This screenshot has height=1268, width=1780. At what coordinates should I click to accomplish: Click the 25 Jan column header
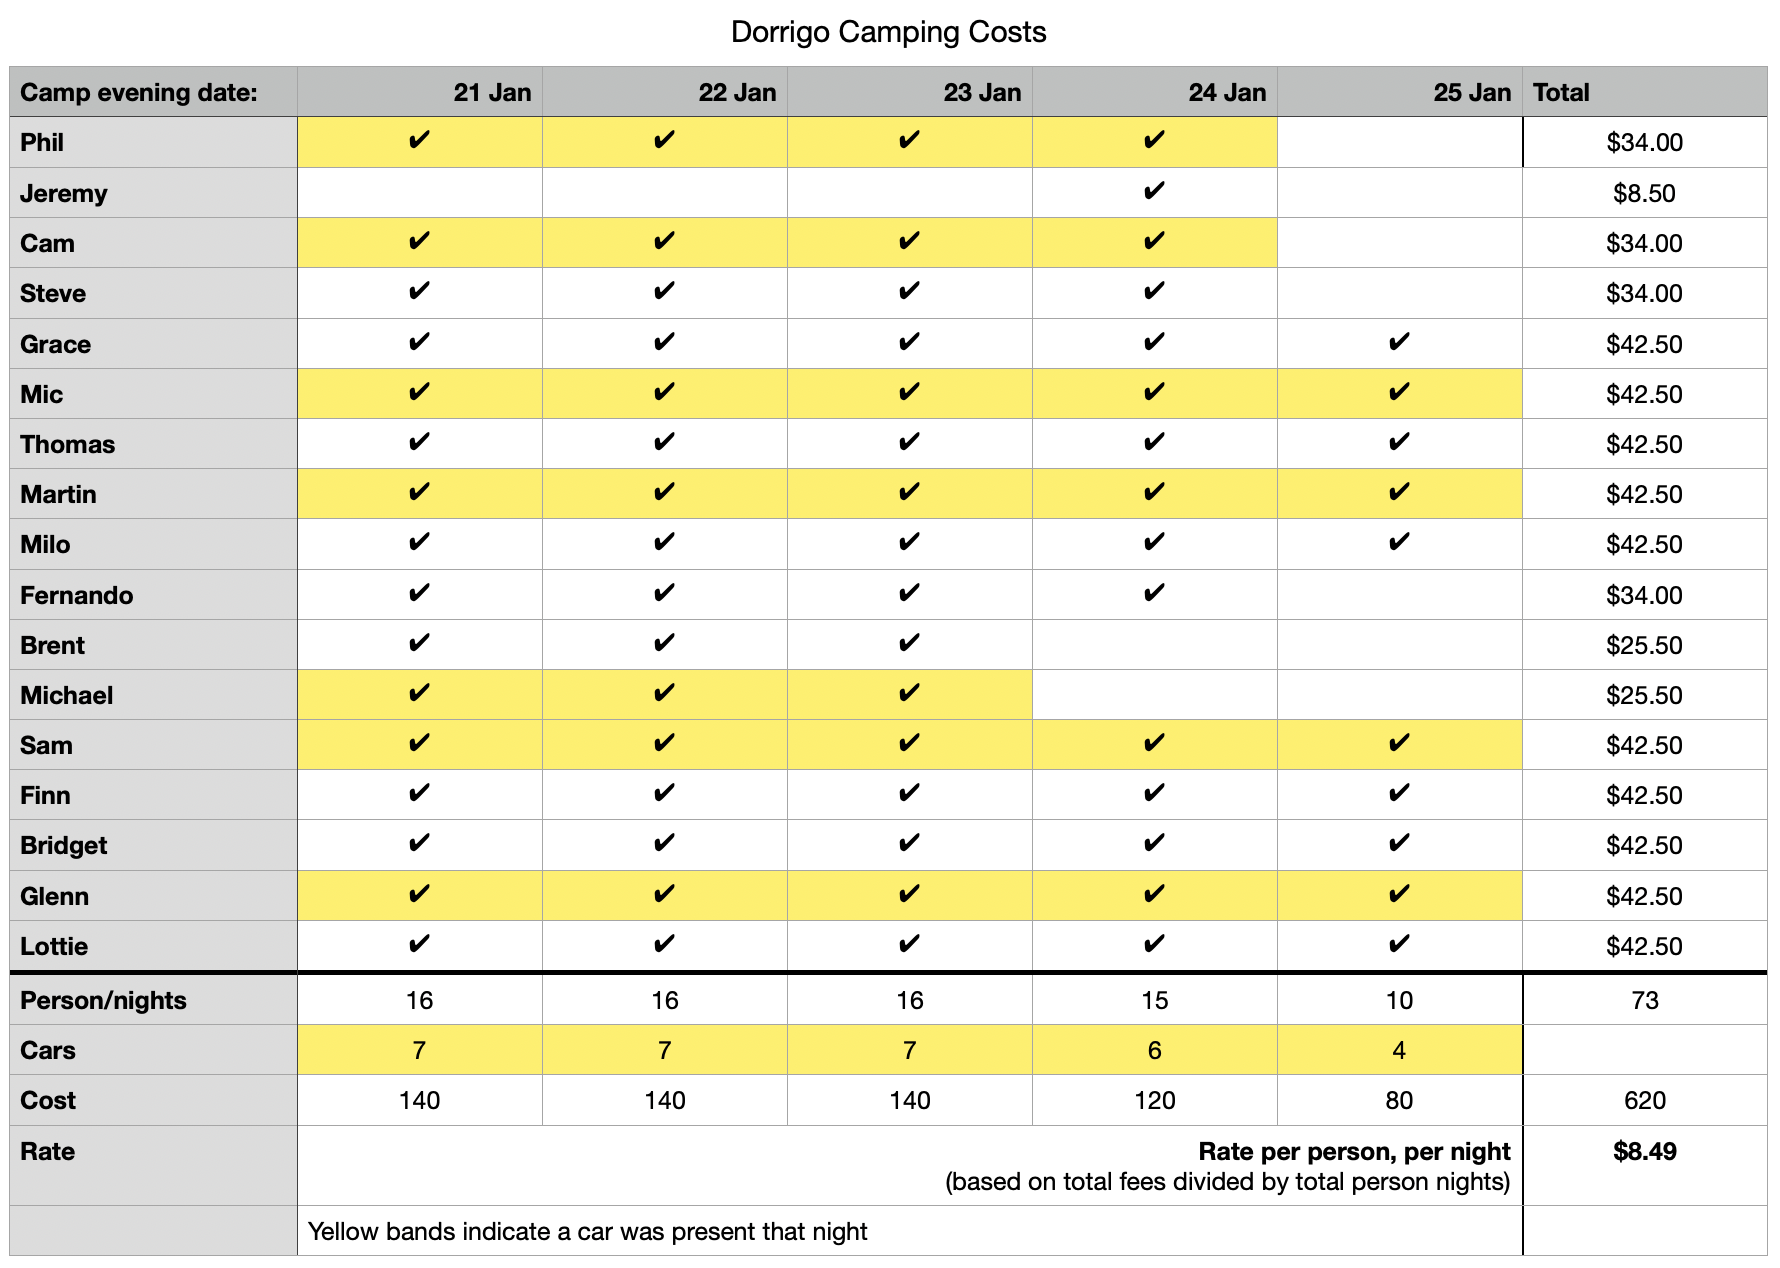click(x=1471, y=92)
